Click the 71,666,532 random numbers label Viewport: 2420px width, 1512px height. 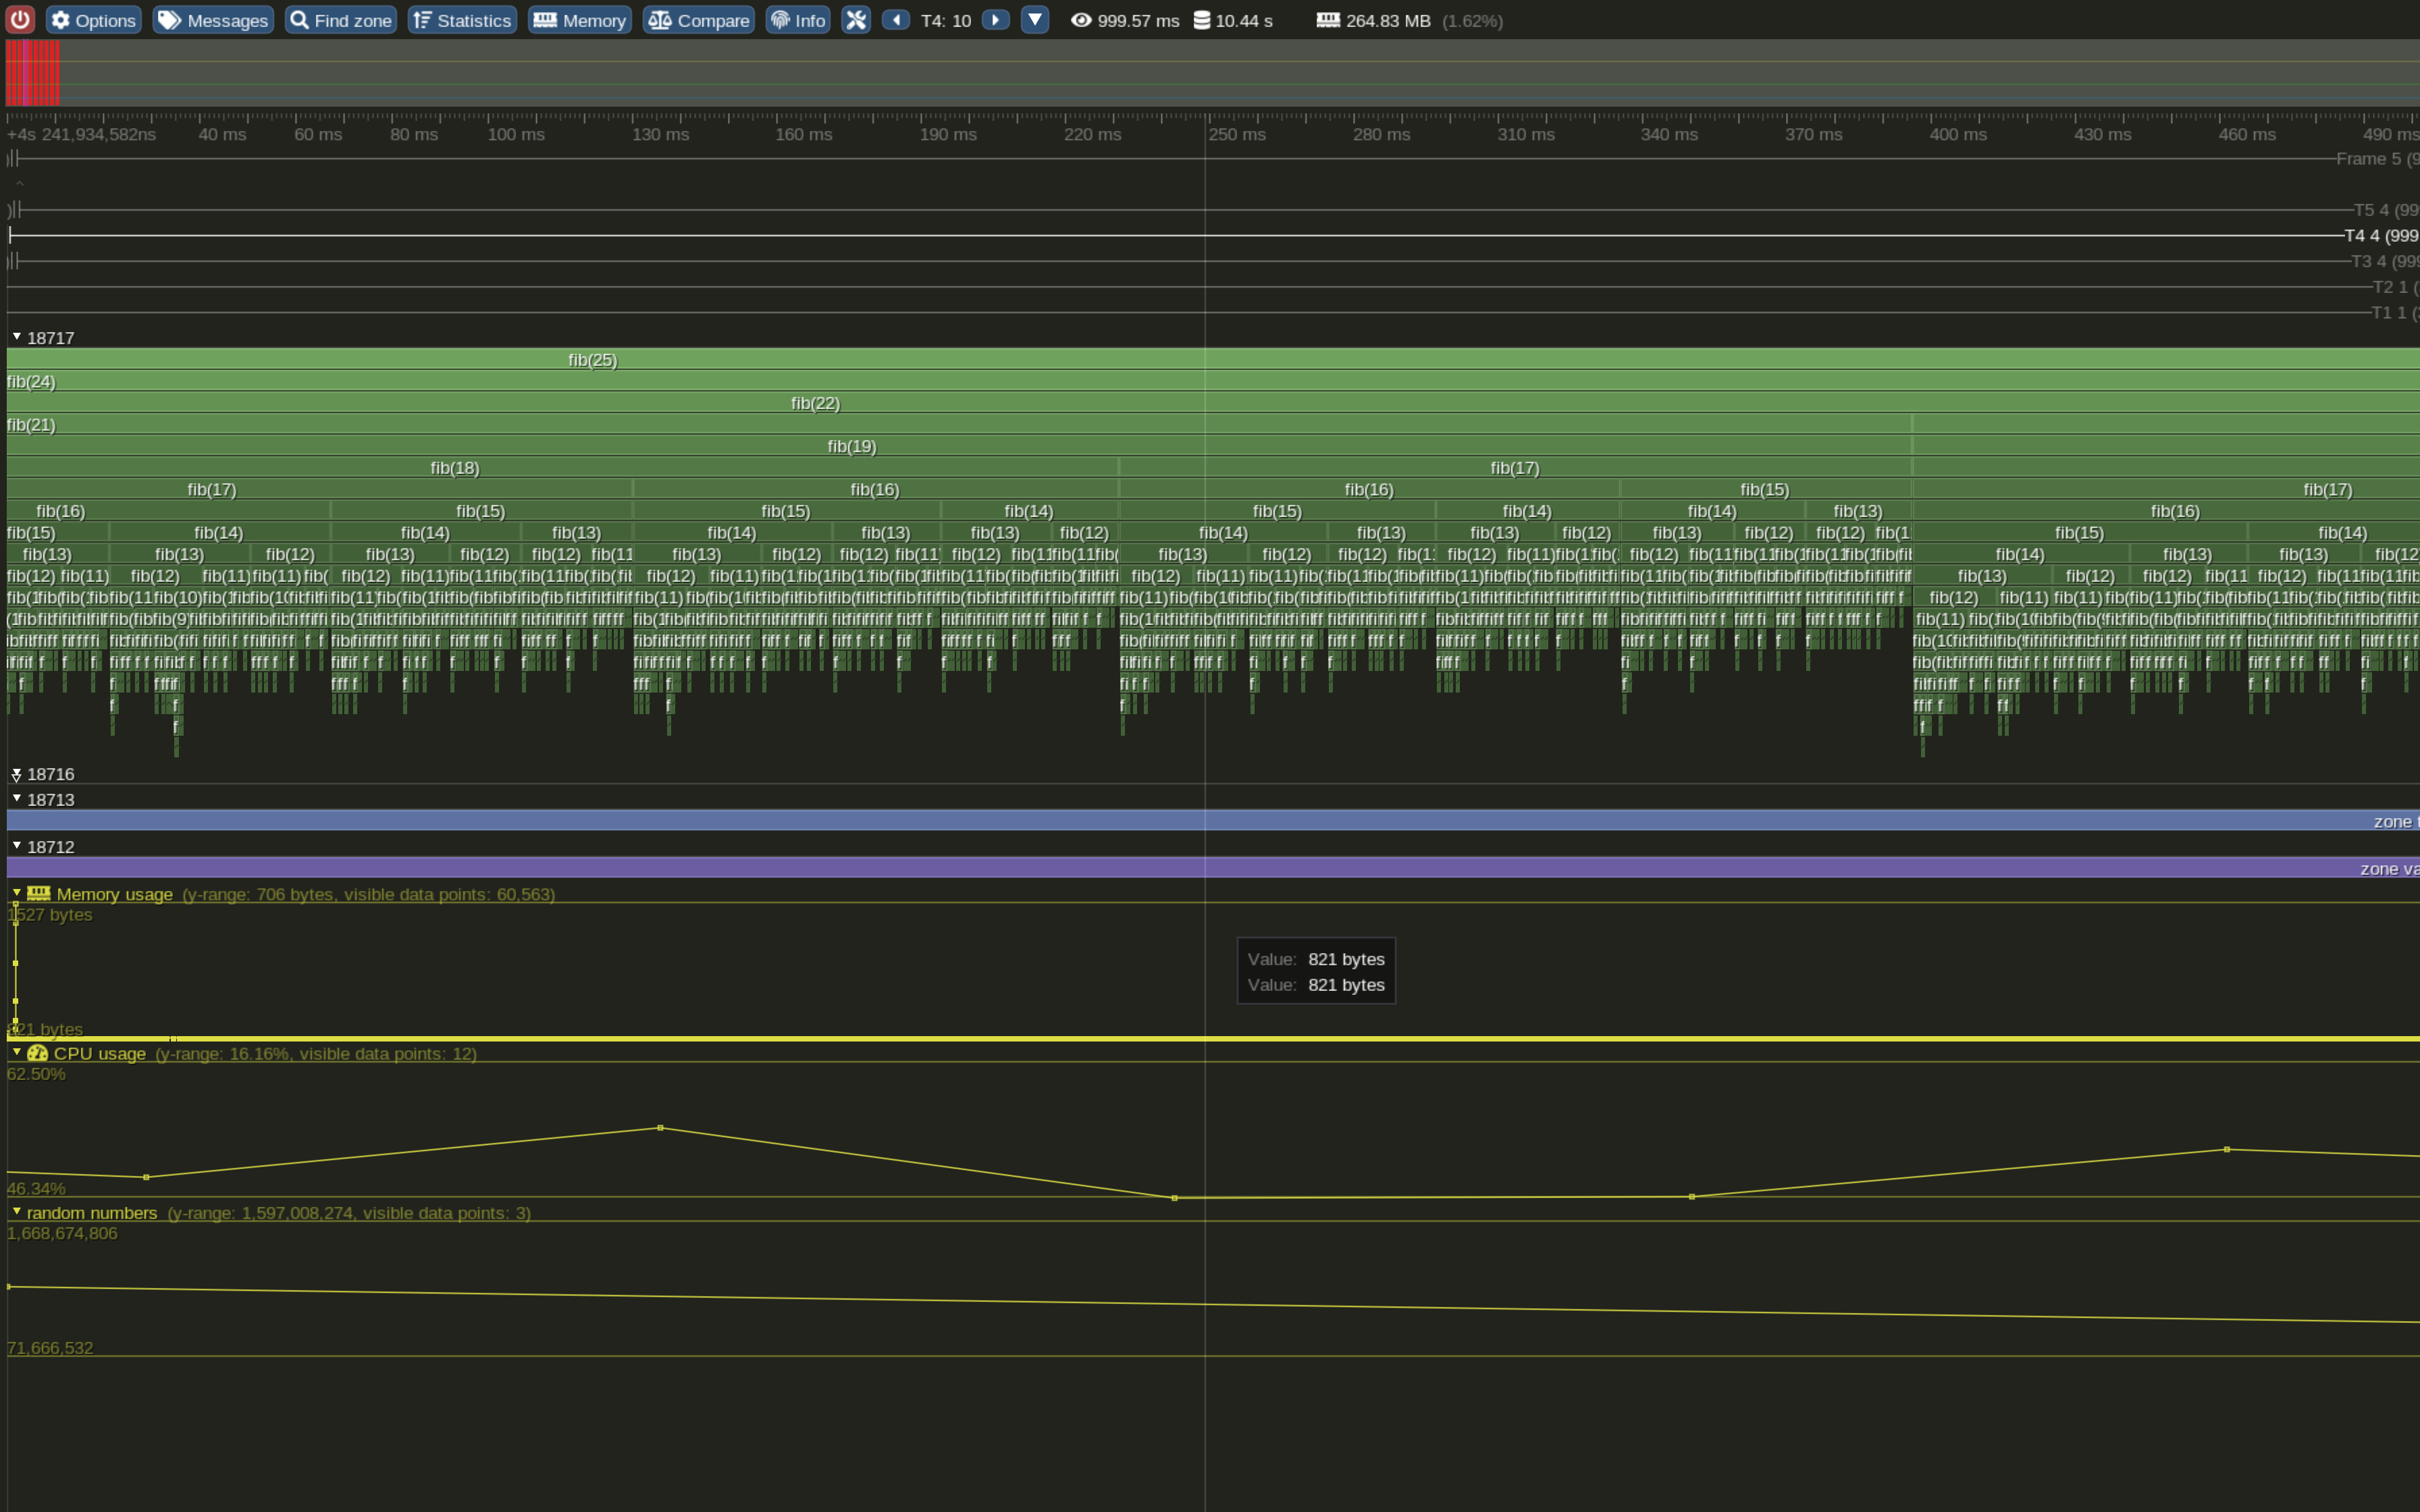(50, 1348)
